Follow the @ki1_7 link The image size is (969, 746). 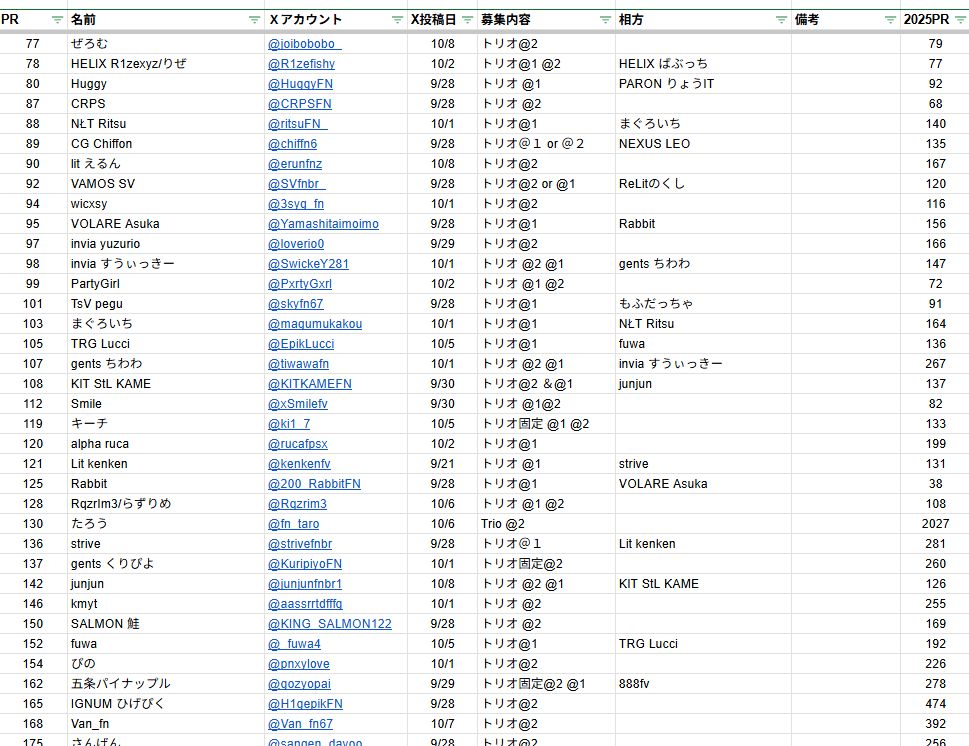pos(289,424)
